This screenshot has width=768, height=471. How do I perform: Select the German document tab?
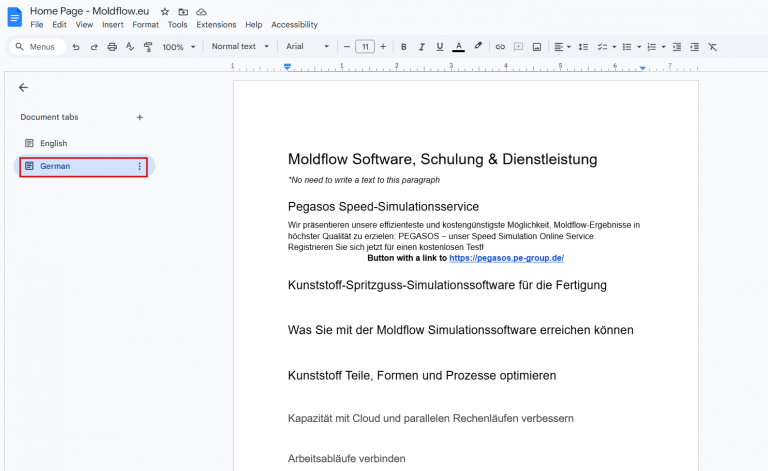tap(83, 166)
